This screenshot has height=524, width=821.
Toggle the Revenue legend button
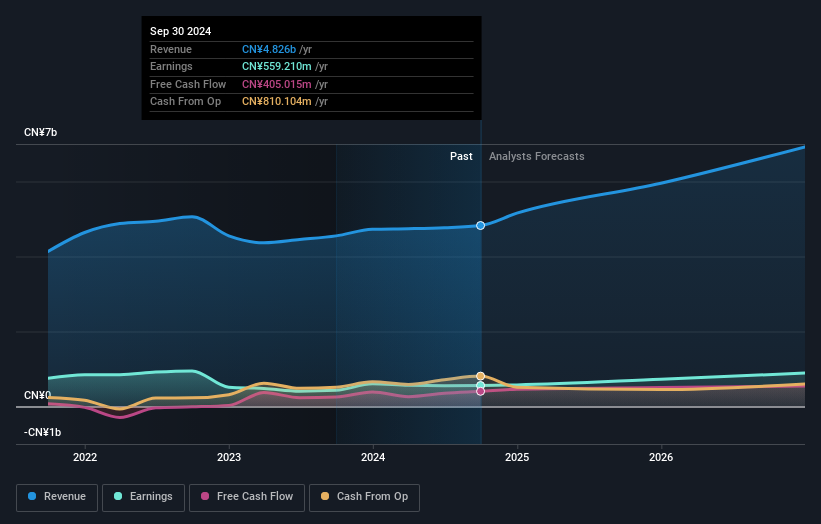point(57,497)
